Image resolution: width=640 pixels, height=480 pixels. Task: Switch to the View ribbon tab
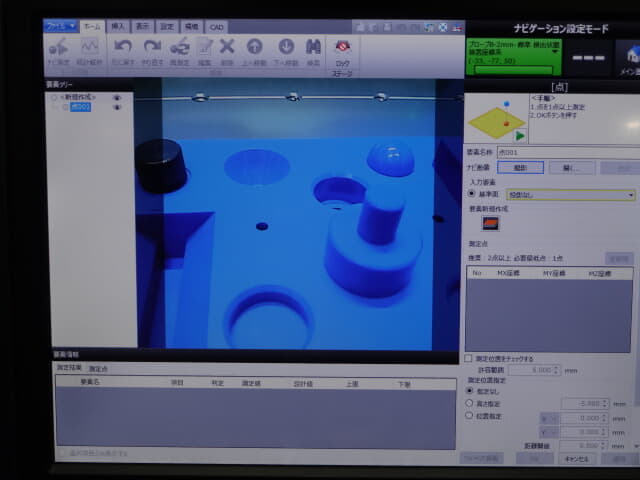click(x=142, y=27)
